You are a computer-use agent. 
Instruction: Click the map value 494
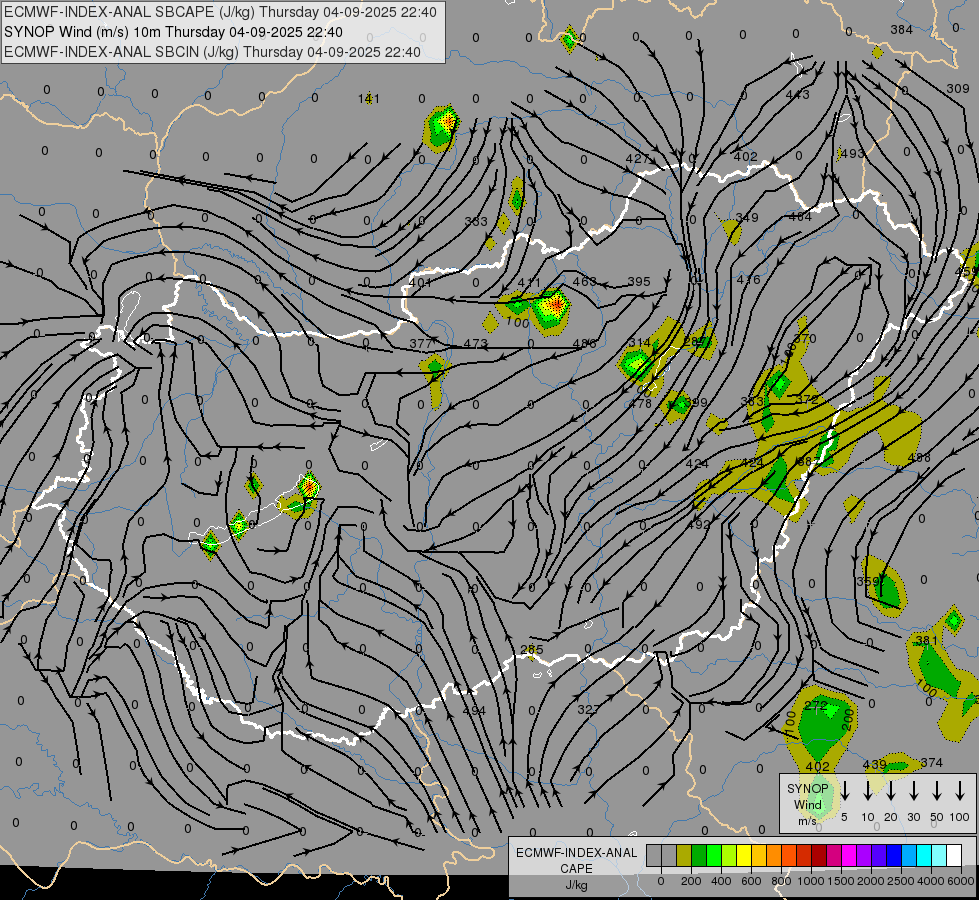[475, 710]
